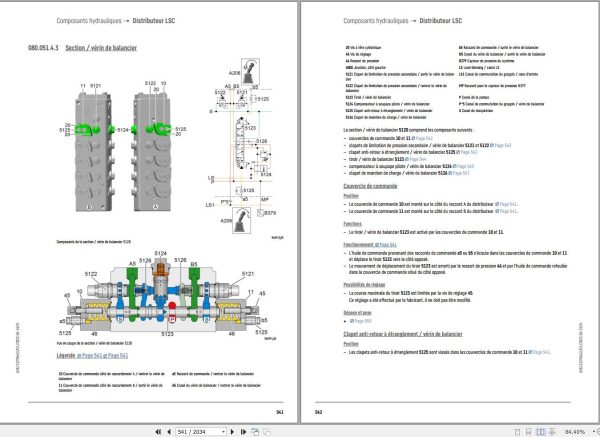
Task: Follow the Page 546 link after compensateur 5124
Action: tap(463, 166)
